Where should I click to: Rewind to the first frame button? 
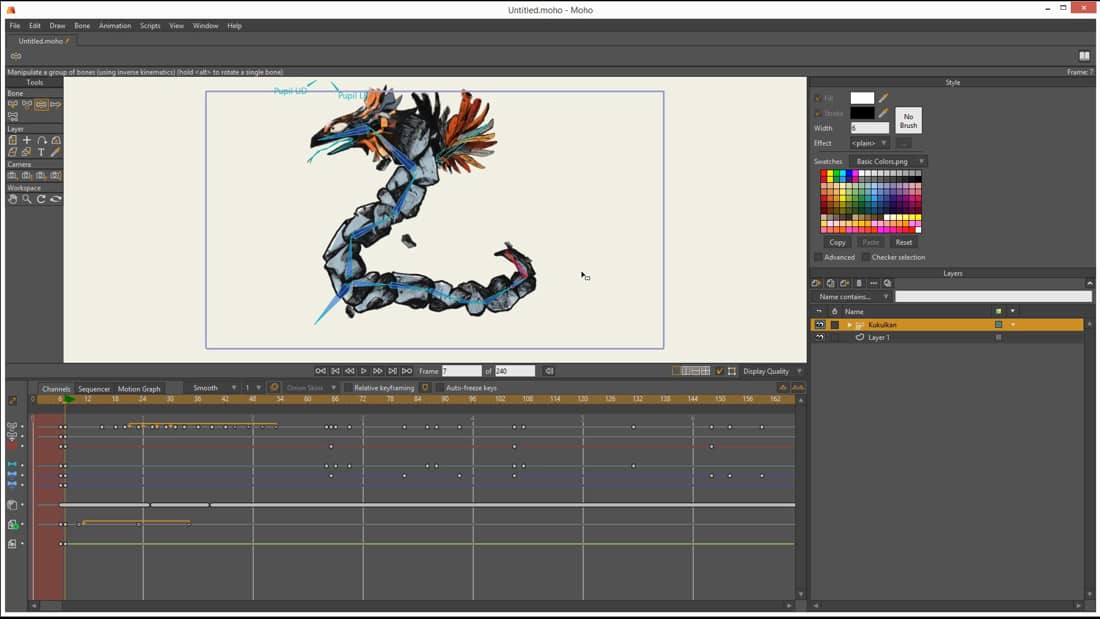click(x=321, y=371)
